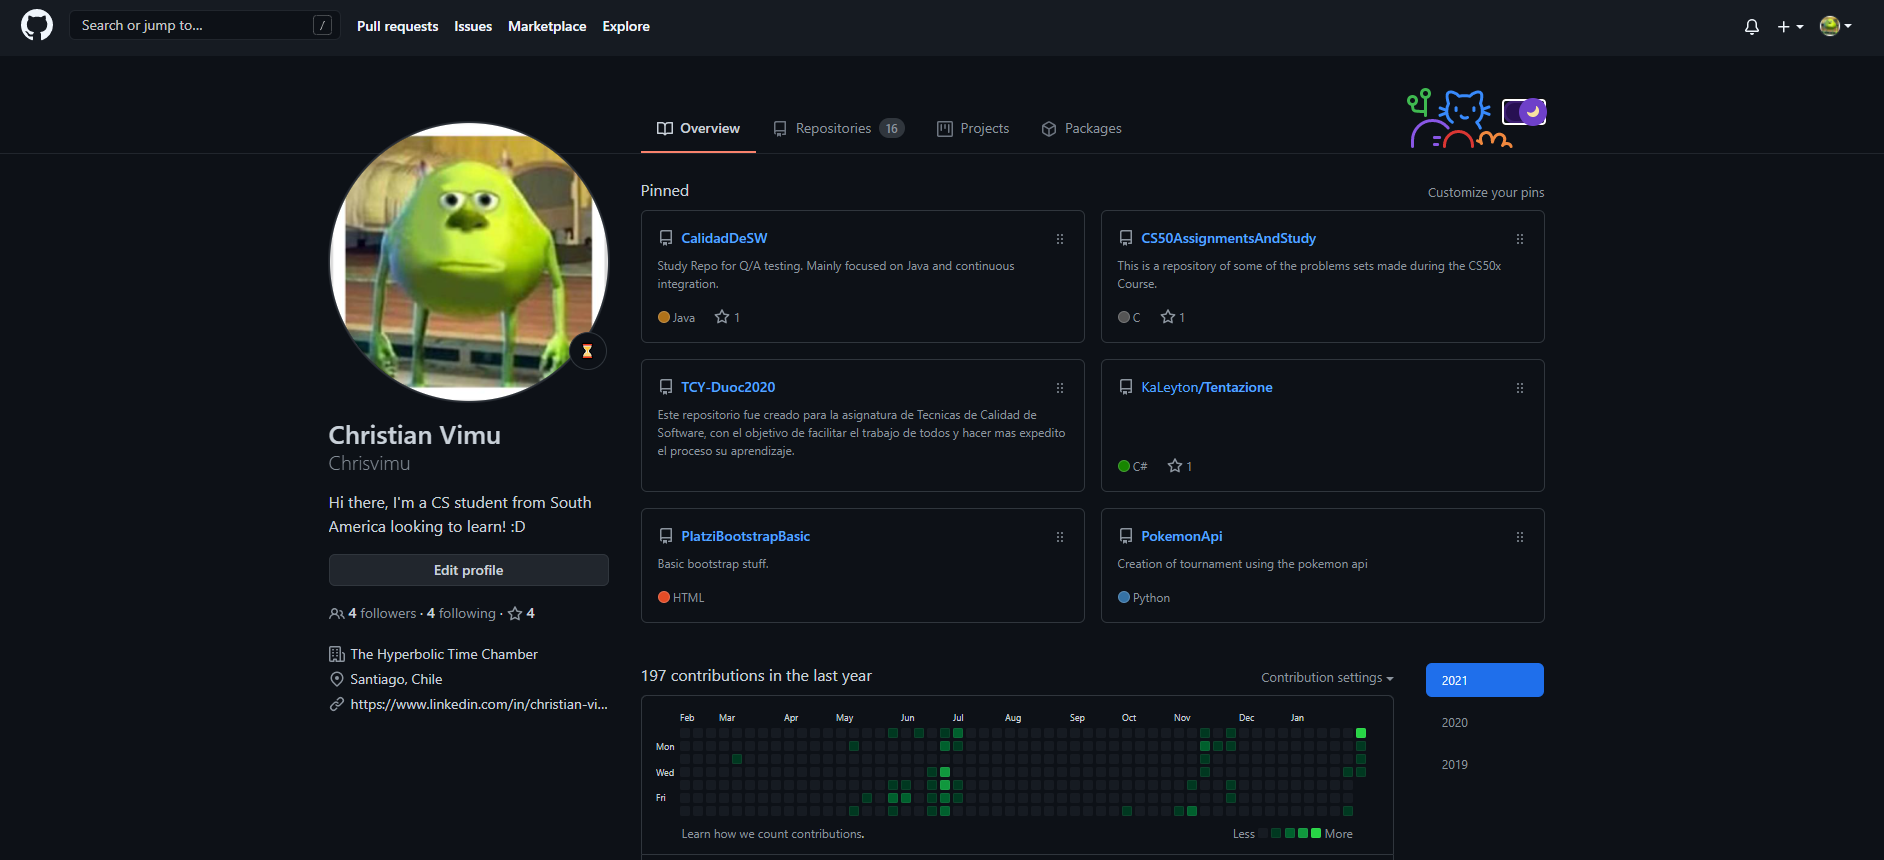Open Pull requests in top navigation
The width and height of the screenshot is (1884, 860).
pos(397,26)
